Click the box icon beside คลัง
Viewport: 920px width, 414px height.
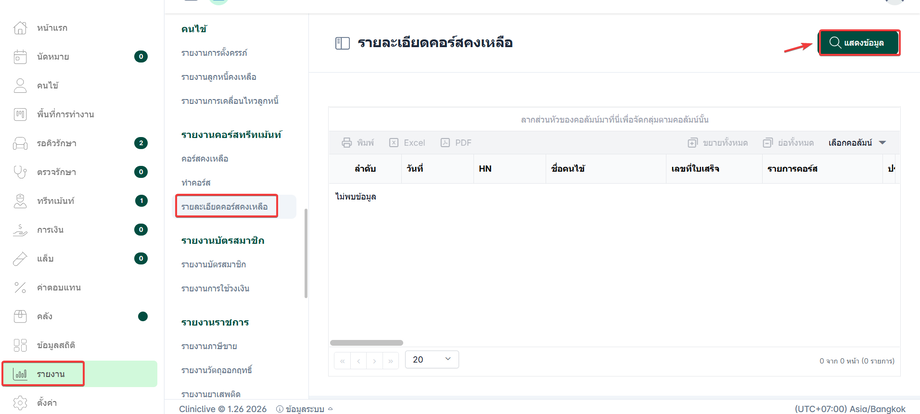pyautogui.click(x=21, y=316)
